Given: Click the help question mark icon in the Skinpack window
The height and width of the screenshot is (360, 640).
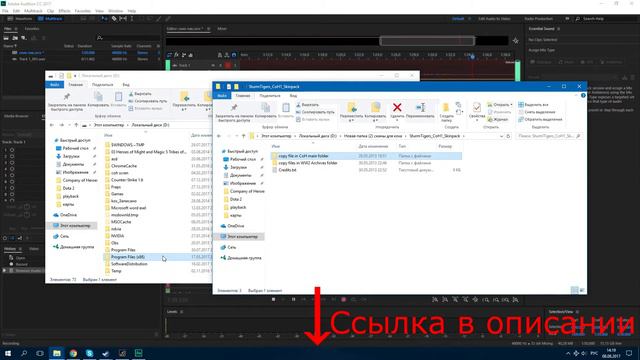Looking at the screenshot, I should click(583, 96).
